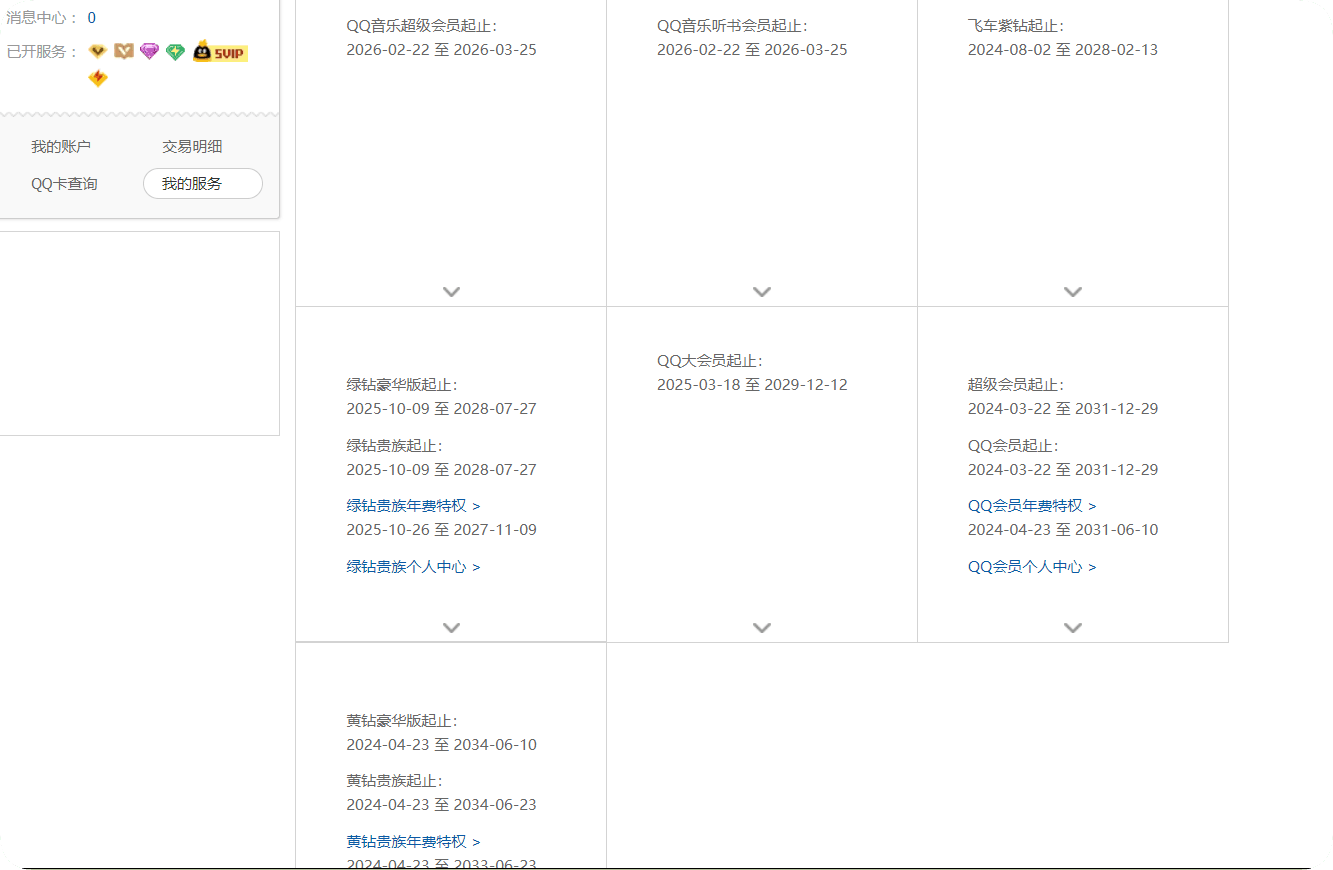Go to QQ卡查询 in the sidebar
The width and height of the screenshot is (1333, 870).
tap(64, 184)
